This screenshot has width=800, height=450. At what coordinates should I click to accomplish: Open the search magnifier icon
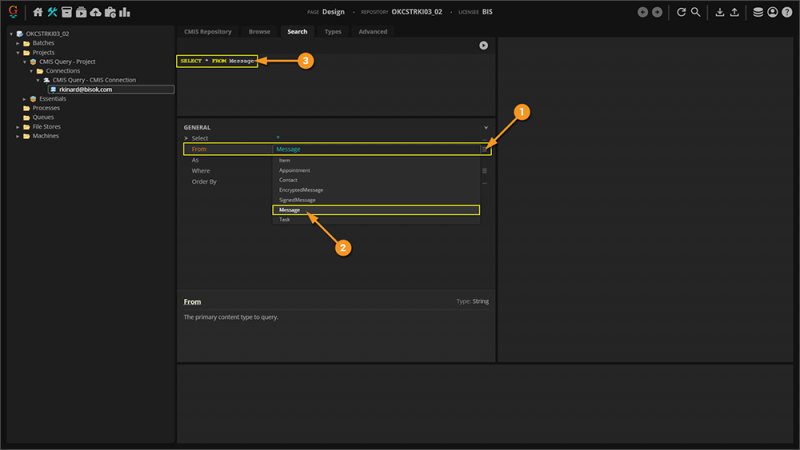coord(696,13)
